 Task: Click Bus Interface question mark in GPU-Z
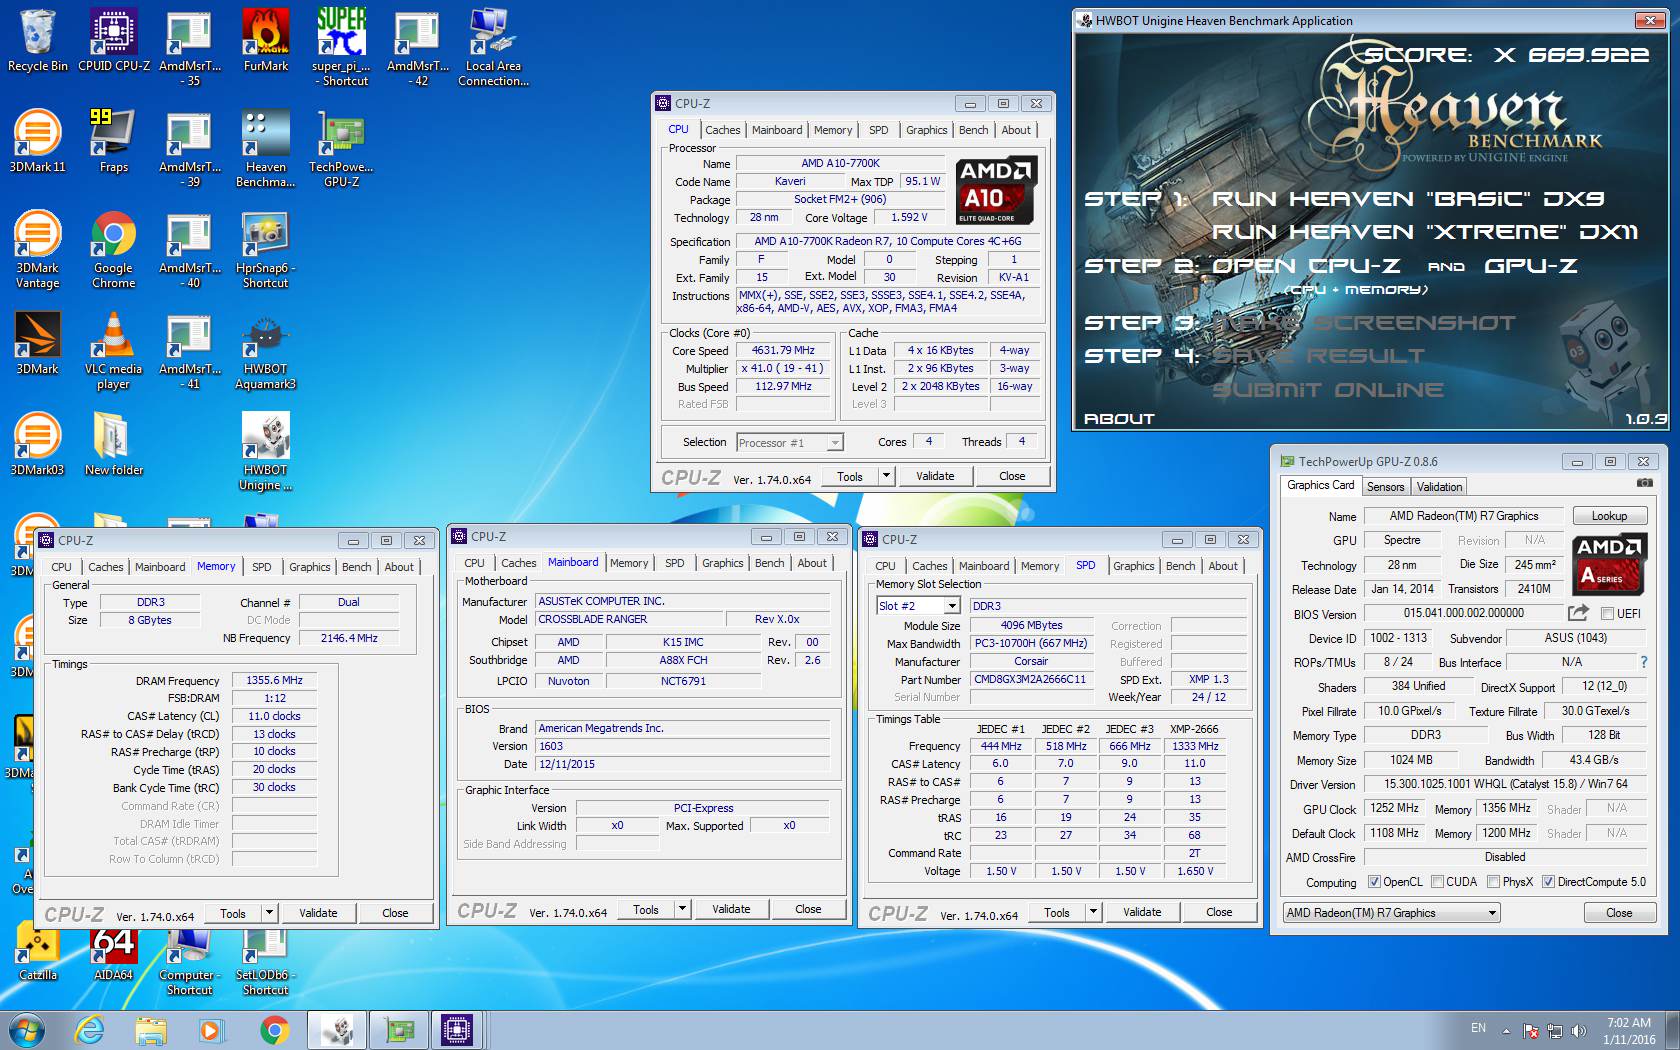pyautogui.click(x=1644, y=662)
